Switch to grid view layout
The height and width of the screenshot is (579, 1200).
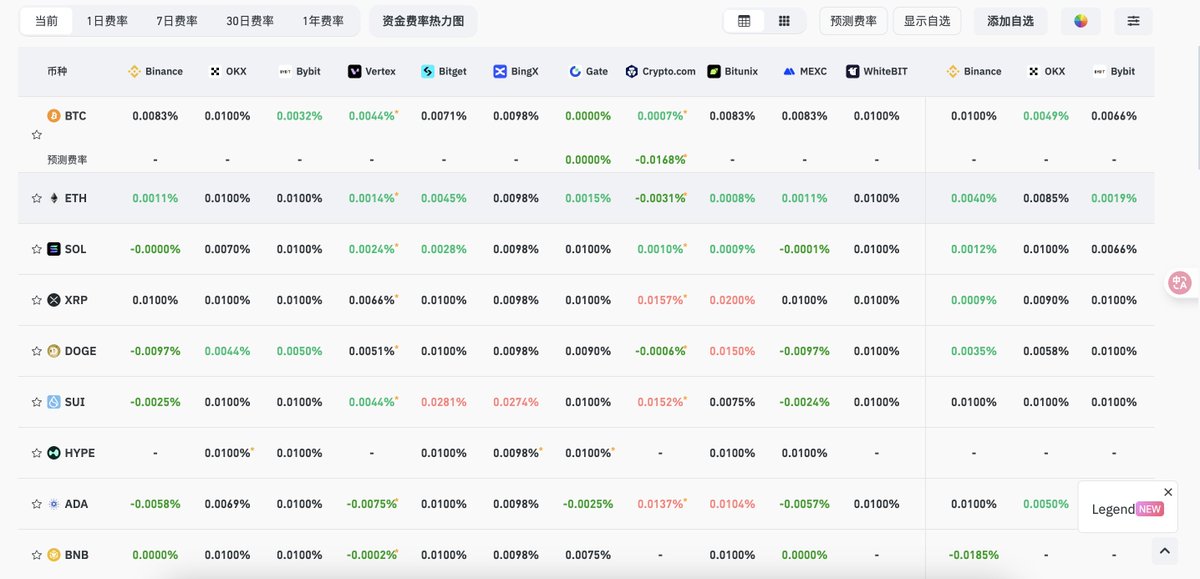[x=784, y=21]
